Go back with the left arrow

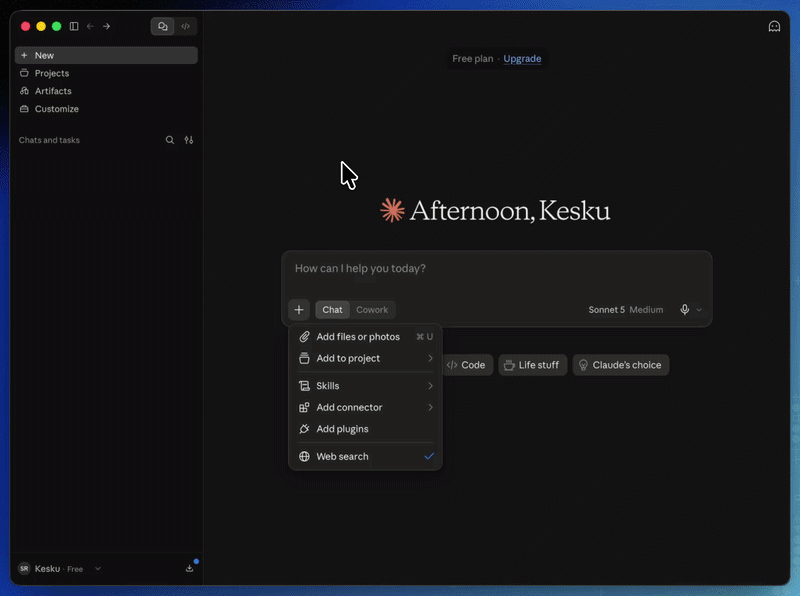click(90, 26)
